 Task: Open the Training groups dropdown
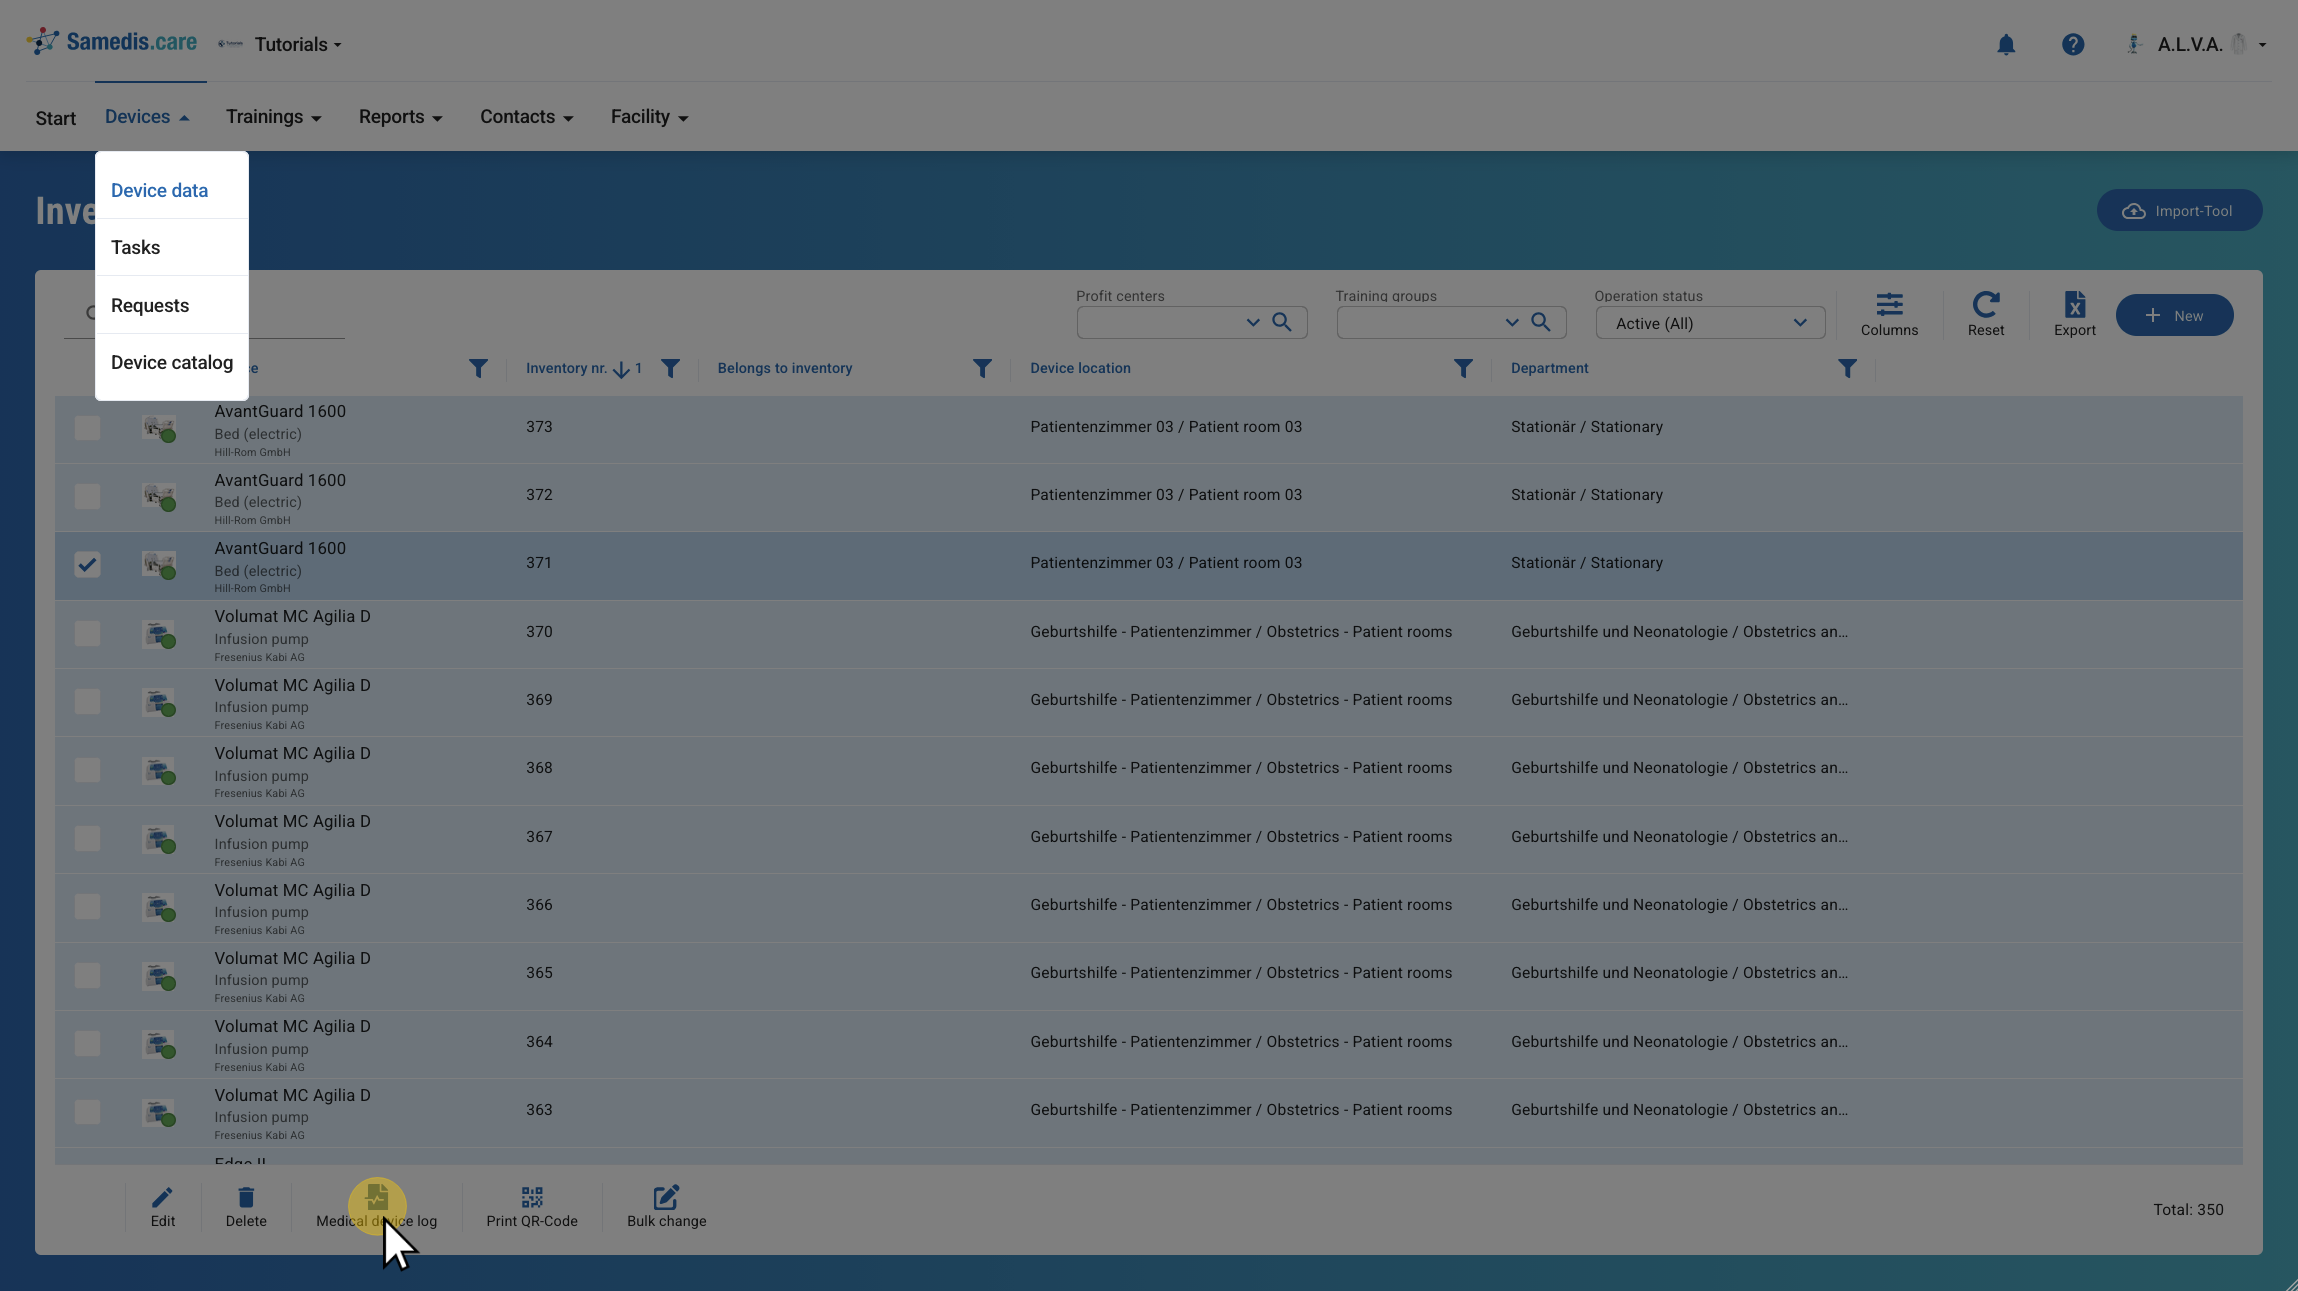tap(1512, 322)
